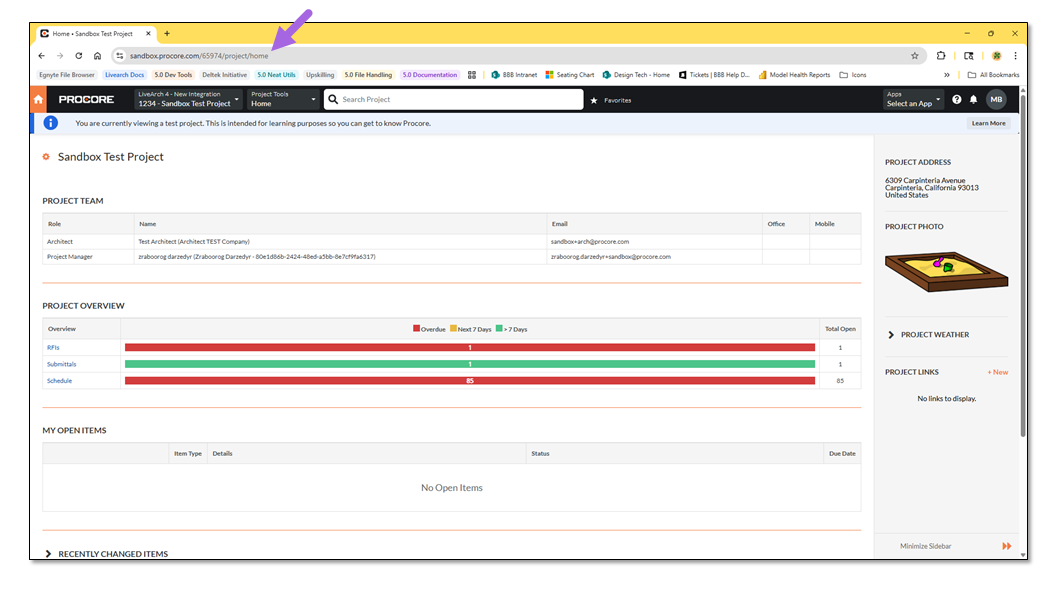Click the red RFIs overdue bar
This screenshot has height=594, width=1056.
coord(469,348)
